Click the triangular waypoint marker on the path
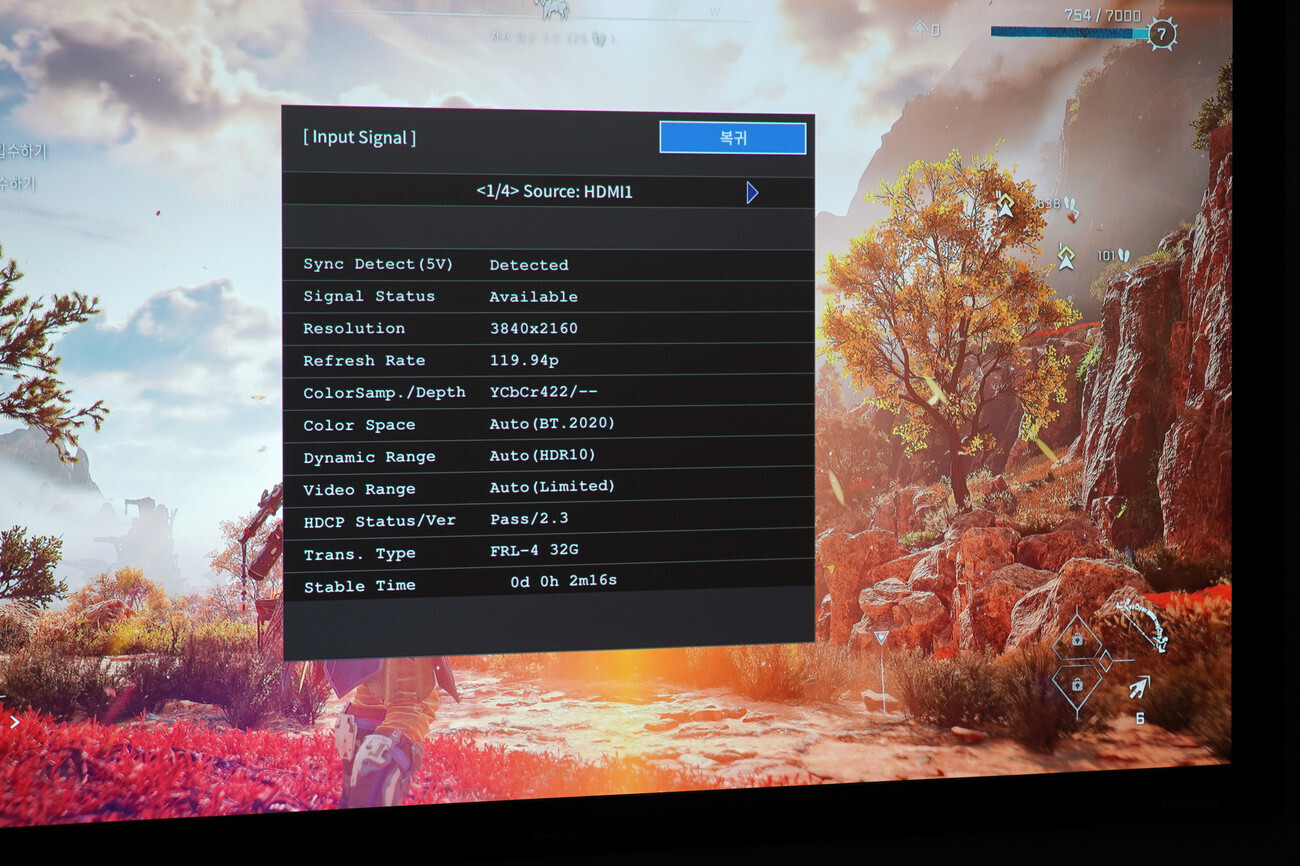The width and height of the screenshot is (1300, 866). 880,637
